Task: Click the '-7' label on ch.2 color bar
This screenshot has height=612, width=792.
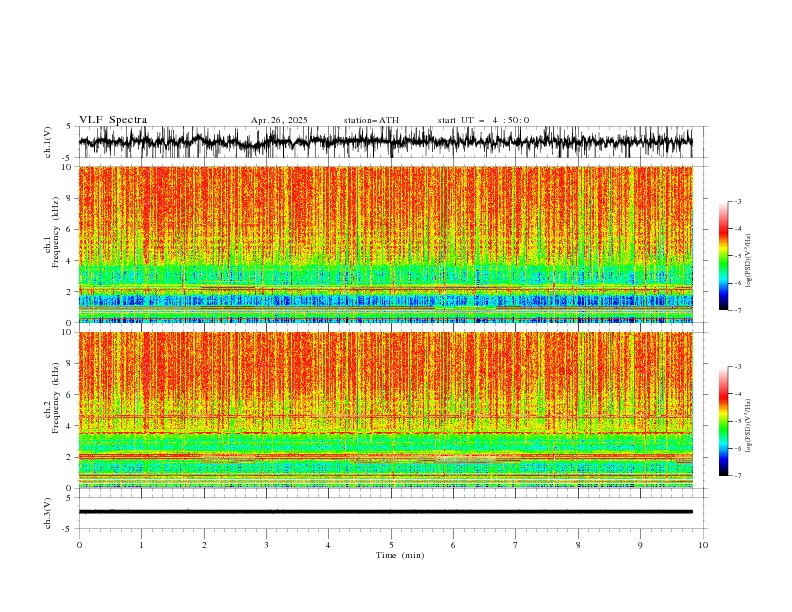Action: click(737, 475)
